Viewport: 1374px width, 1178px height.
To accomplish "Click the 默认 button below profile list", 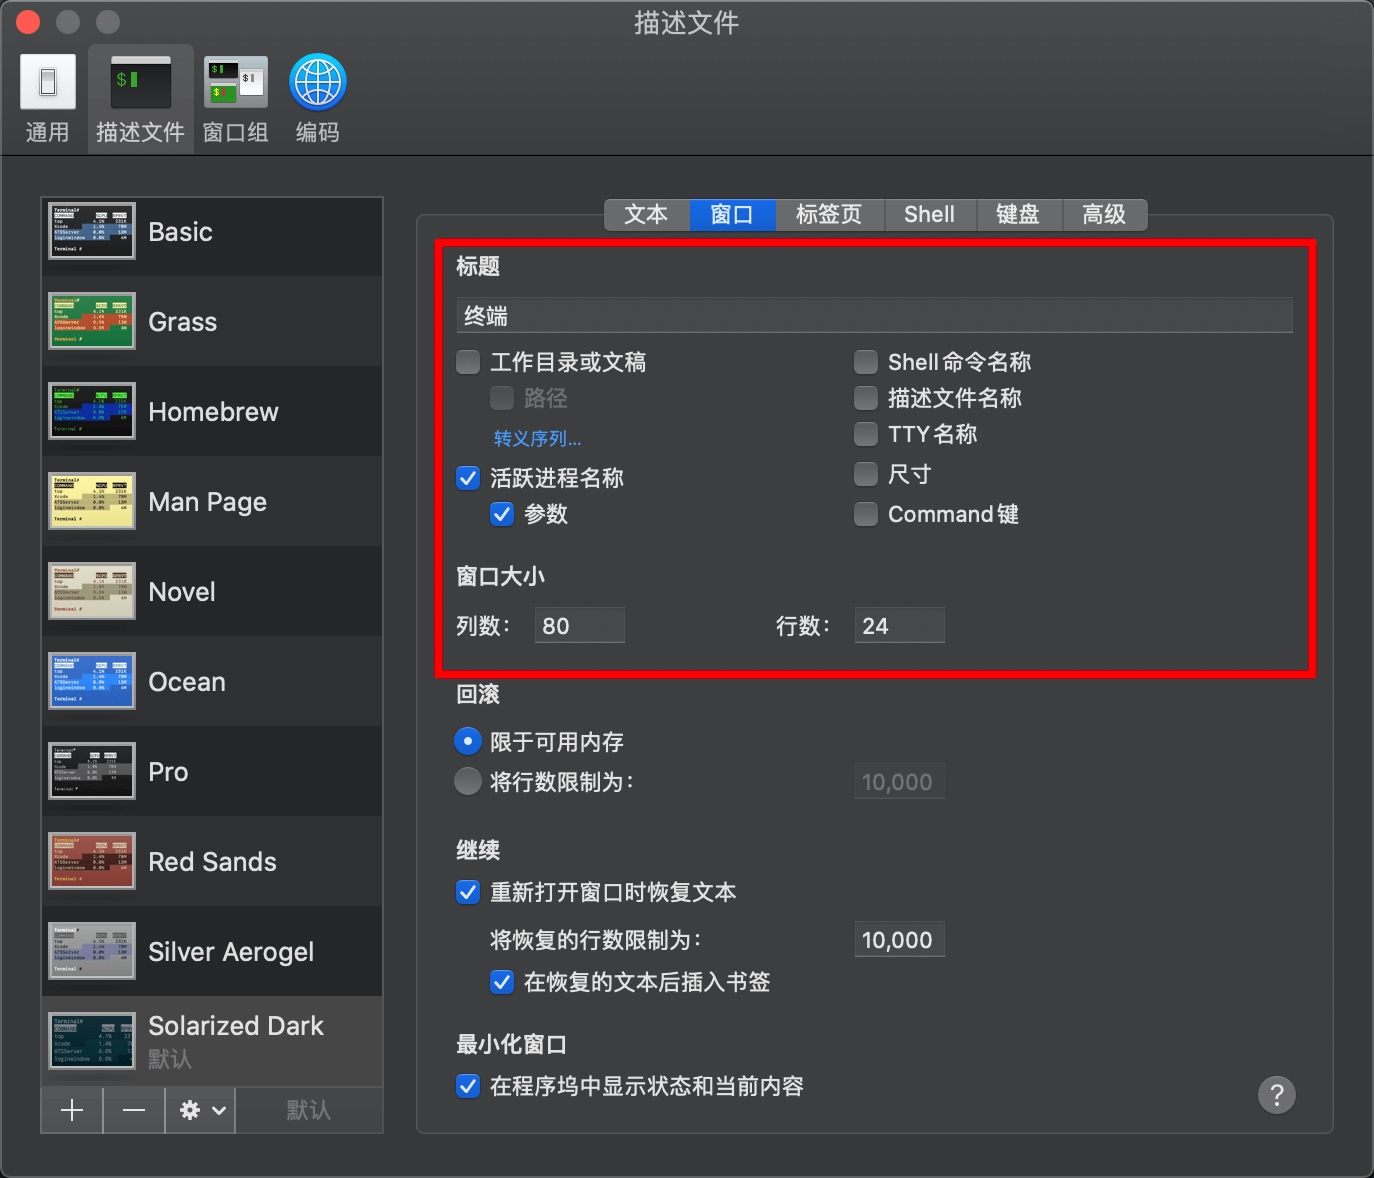I will [x=308, y=1110].
